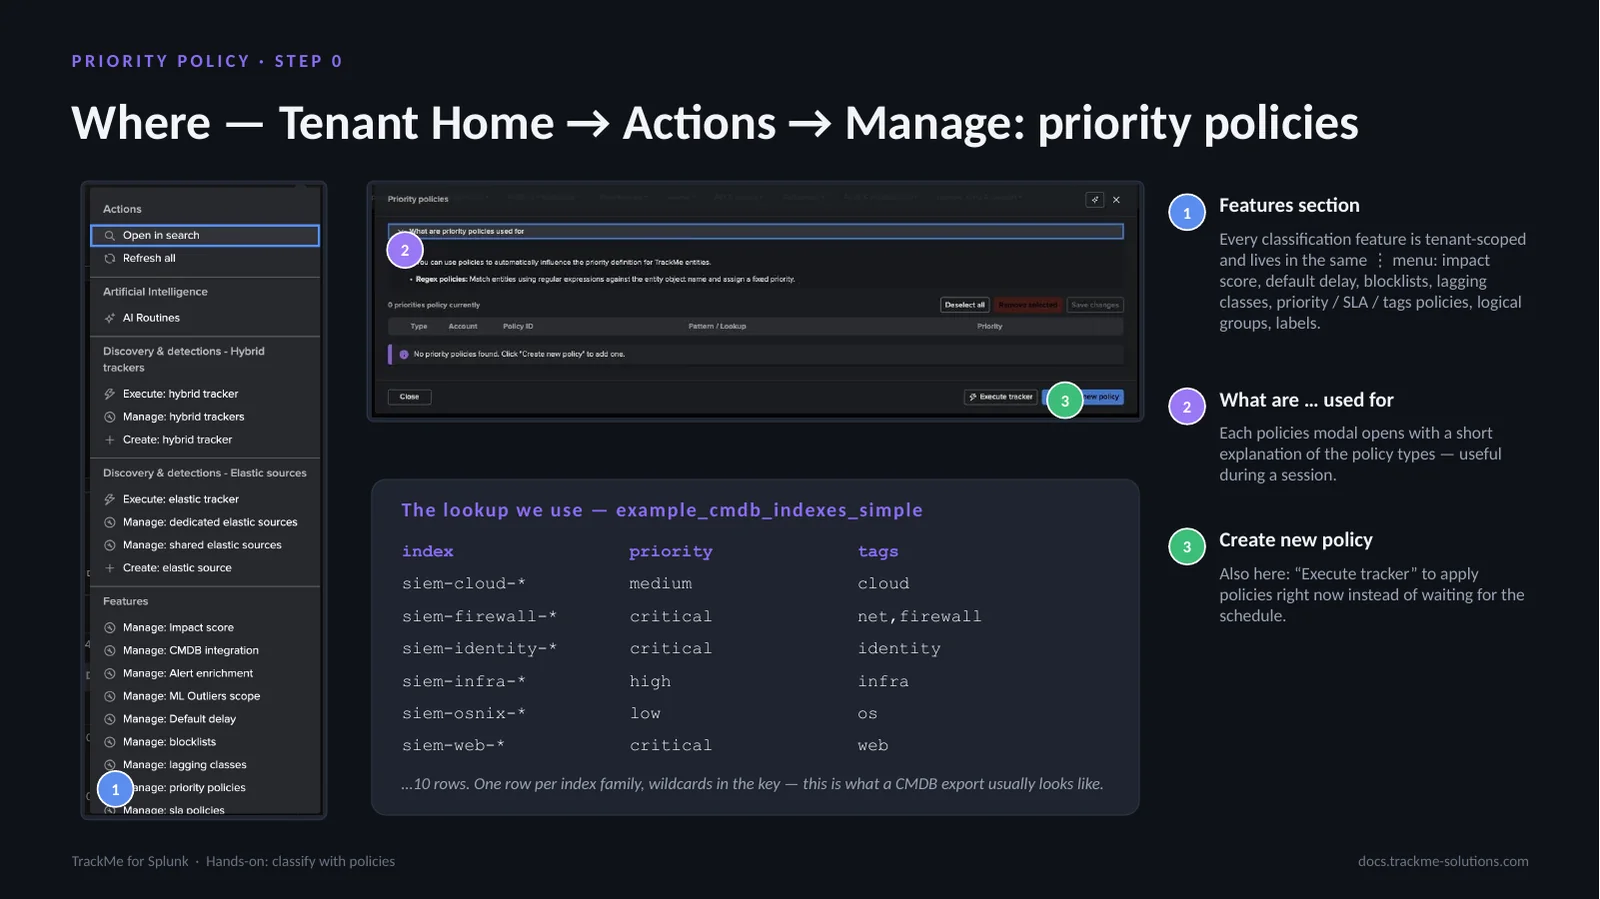Screen dimensions: 1600x899
Task: Select Manage: CMDB integration menu entry
Action: pyautogui.click(x=190, y=651)
